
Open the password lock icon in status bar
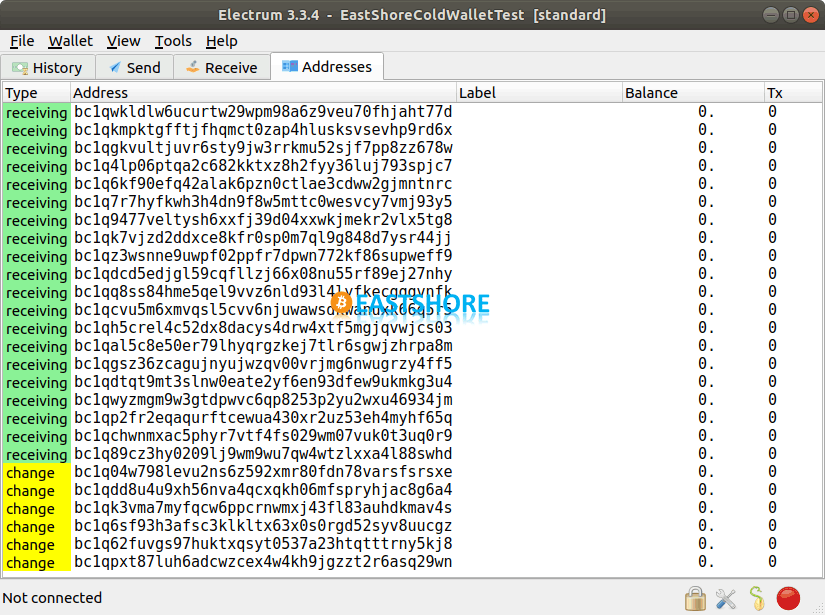(695, 599)
